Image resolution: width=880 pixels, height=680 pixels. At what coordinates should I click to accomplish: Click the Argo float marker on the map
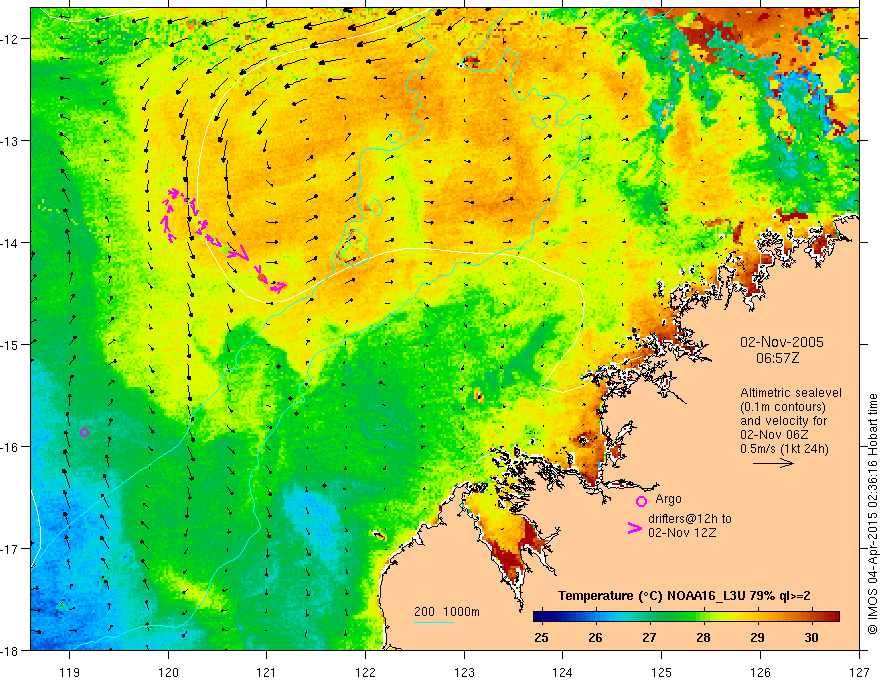pyautogui.click(x=84, y=433)
